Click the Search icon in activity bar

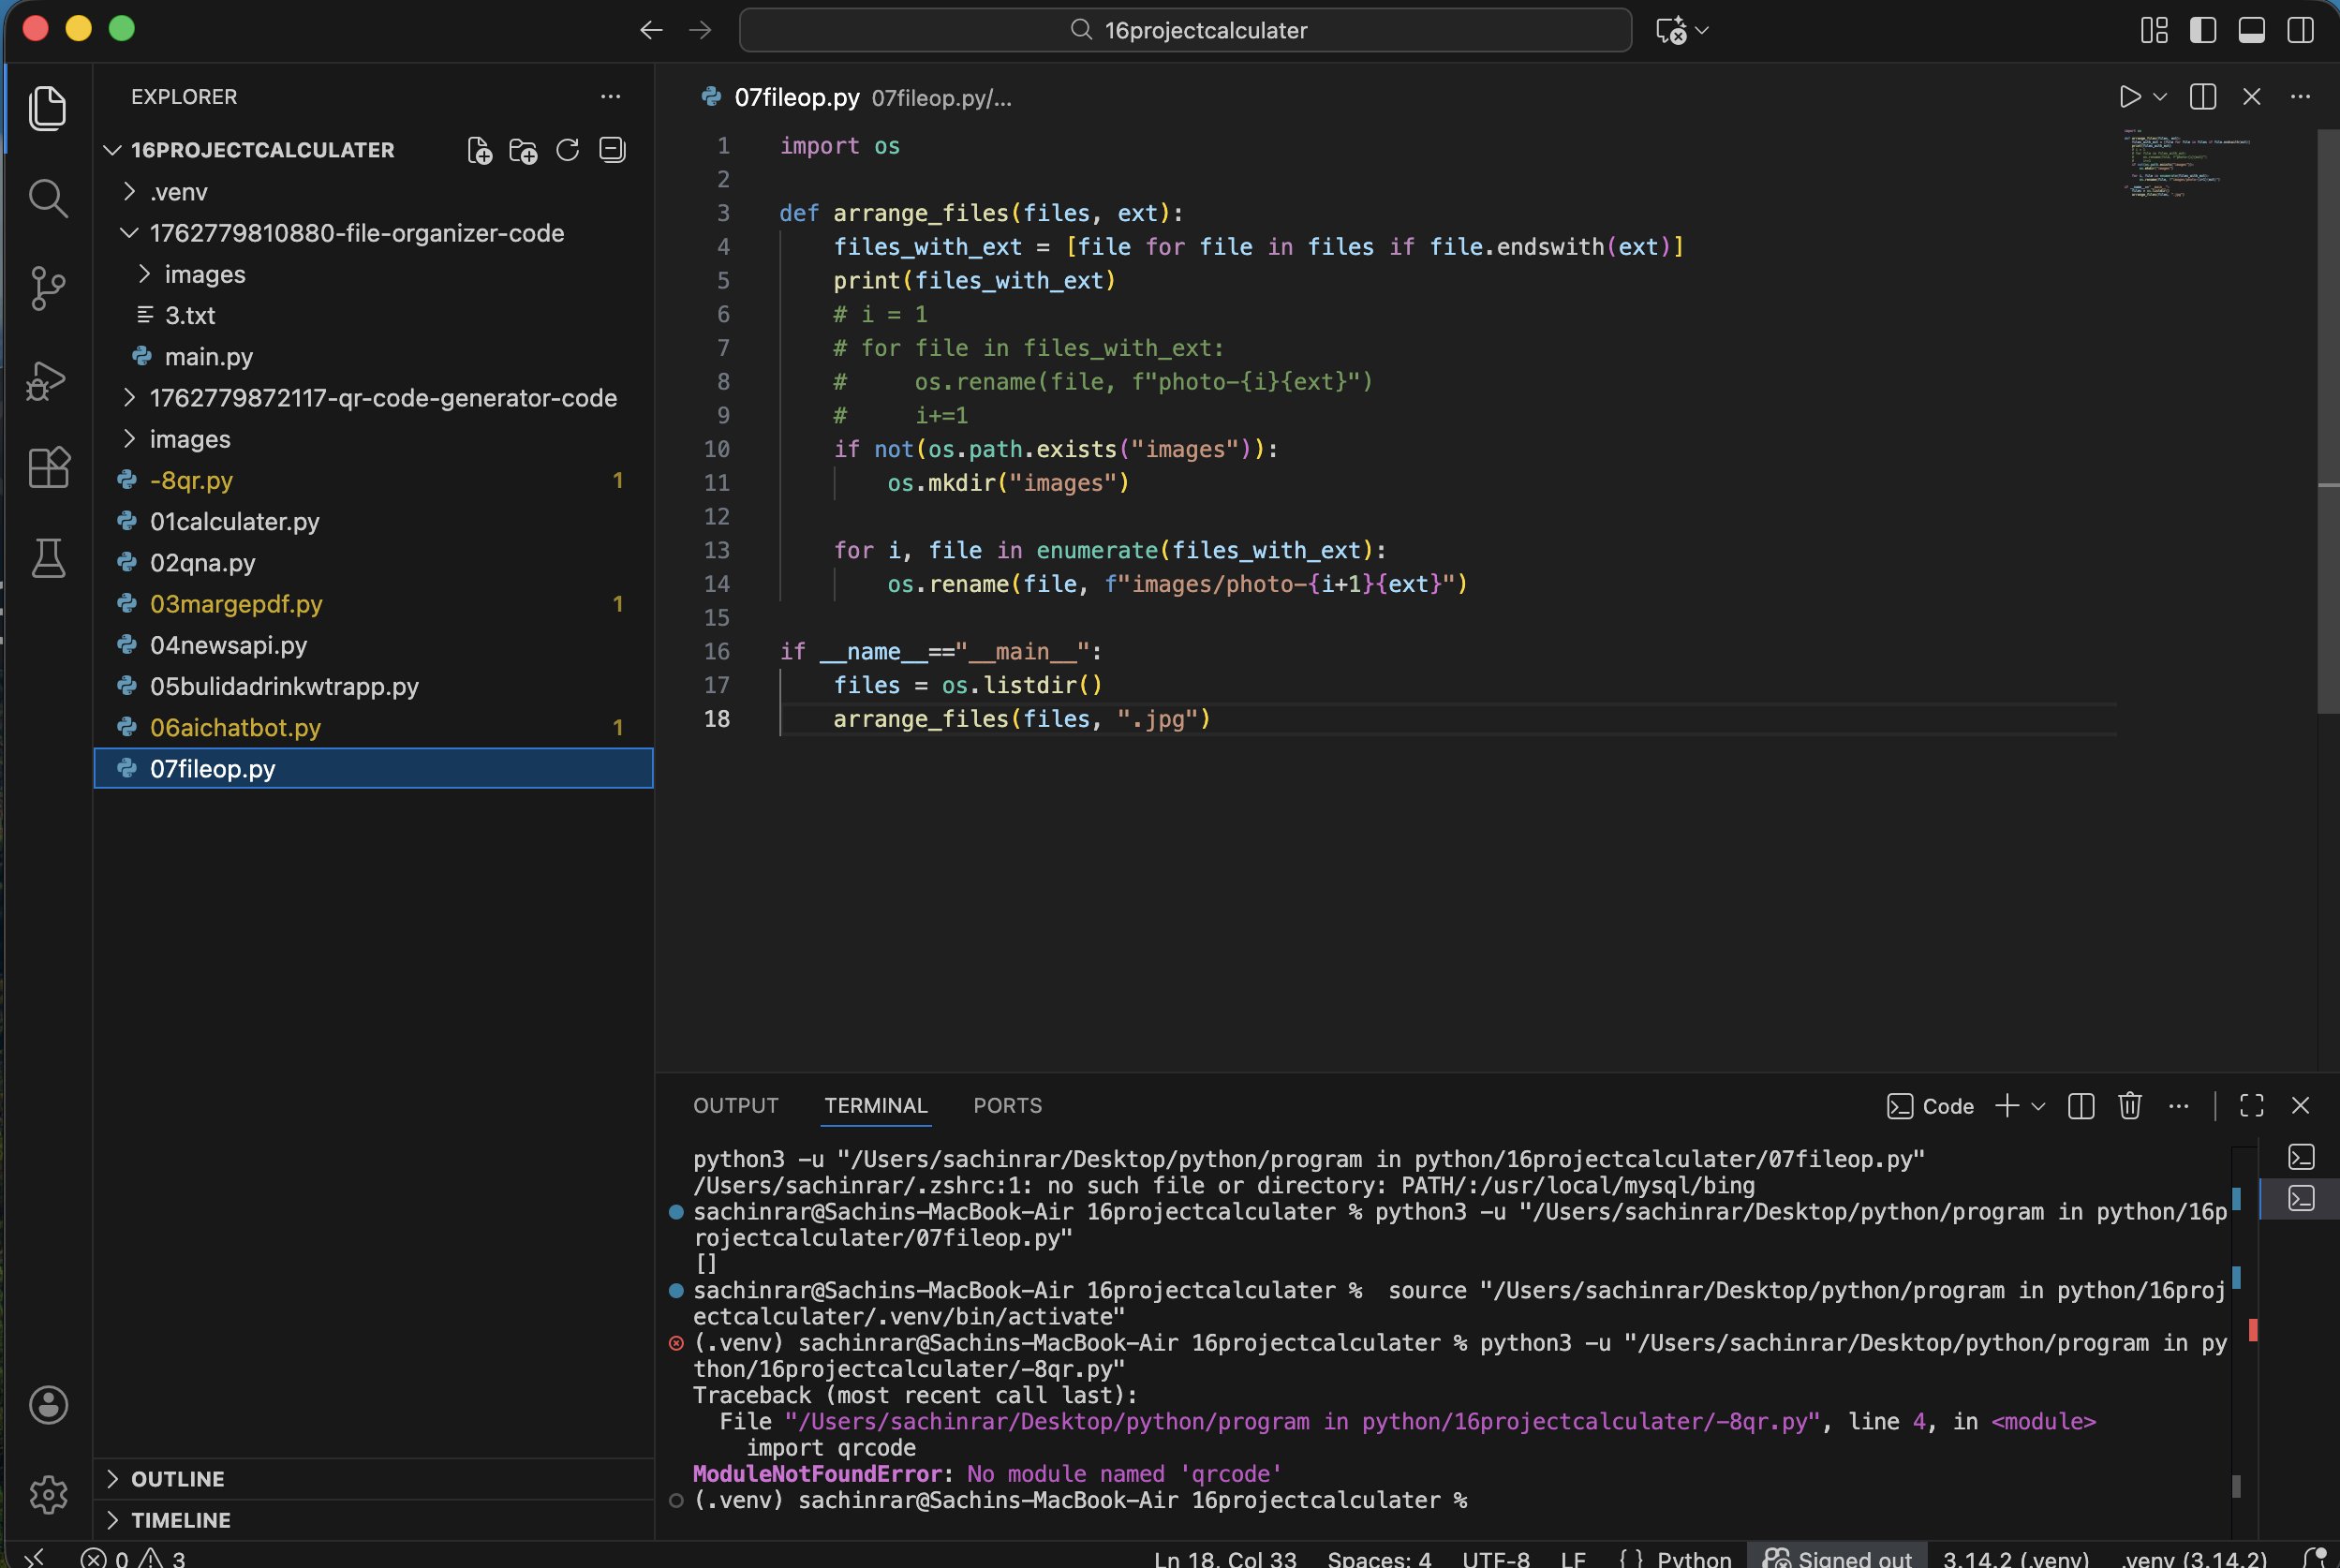[x=47, y=198]
